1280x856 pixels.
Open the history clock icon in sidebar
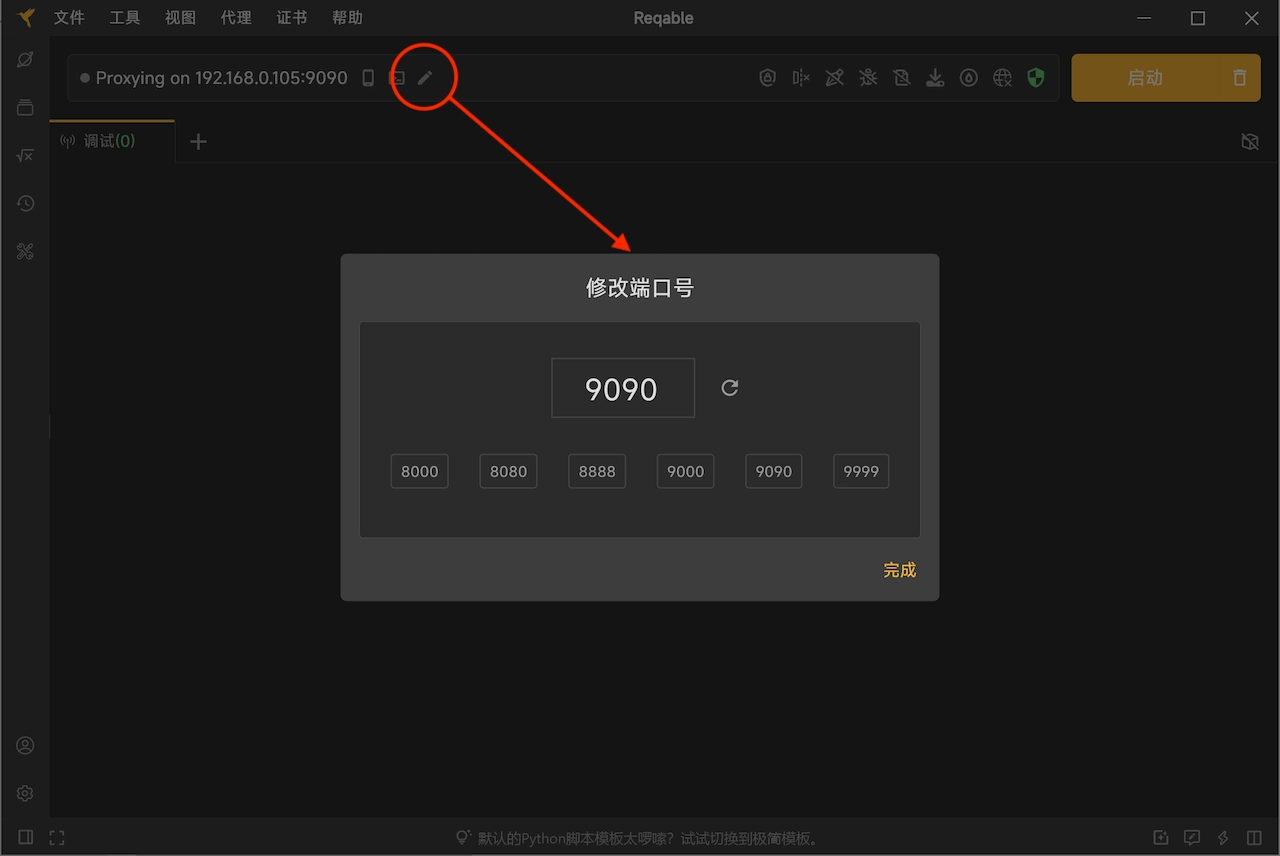(25, 204)
